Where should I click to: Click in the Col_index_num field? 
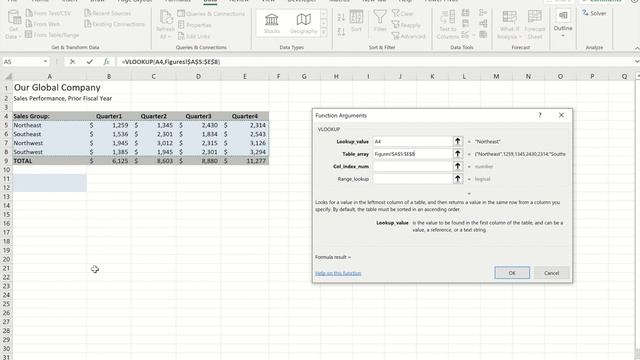(412, 167)
